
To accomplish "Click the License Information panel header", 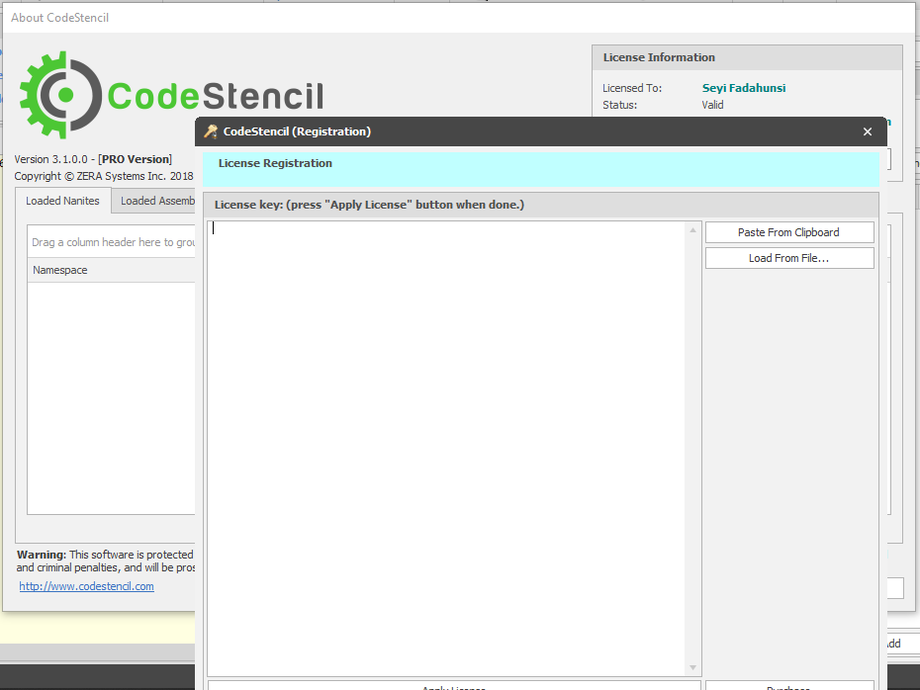I will point(747,58).
